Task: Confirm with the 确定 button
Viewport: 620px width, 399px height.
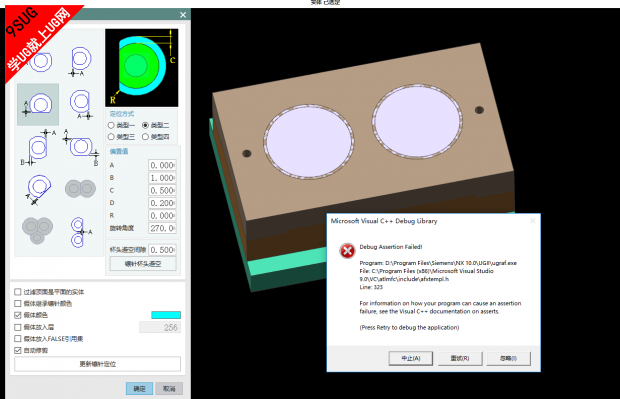Action: click(x=139, y=389)
